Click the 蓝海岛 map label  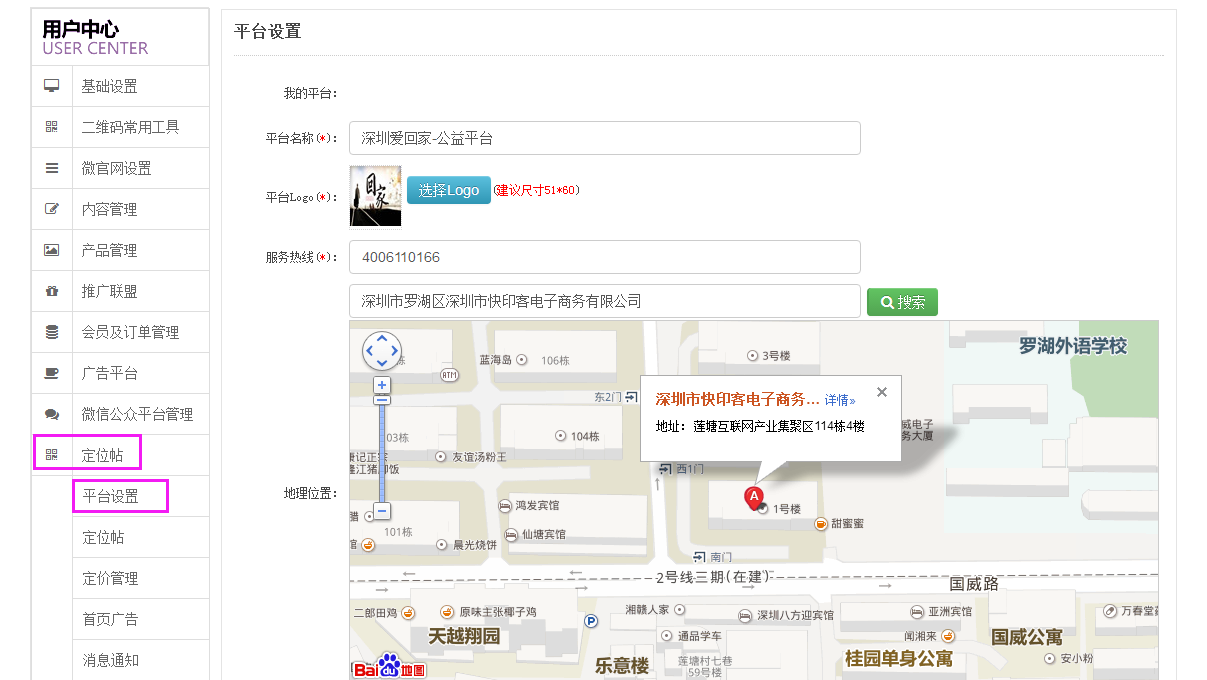(x=495, y=360)
